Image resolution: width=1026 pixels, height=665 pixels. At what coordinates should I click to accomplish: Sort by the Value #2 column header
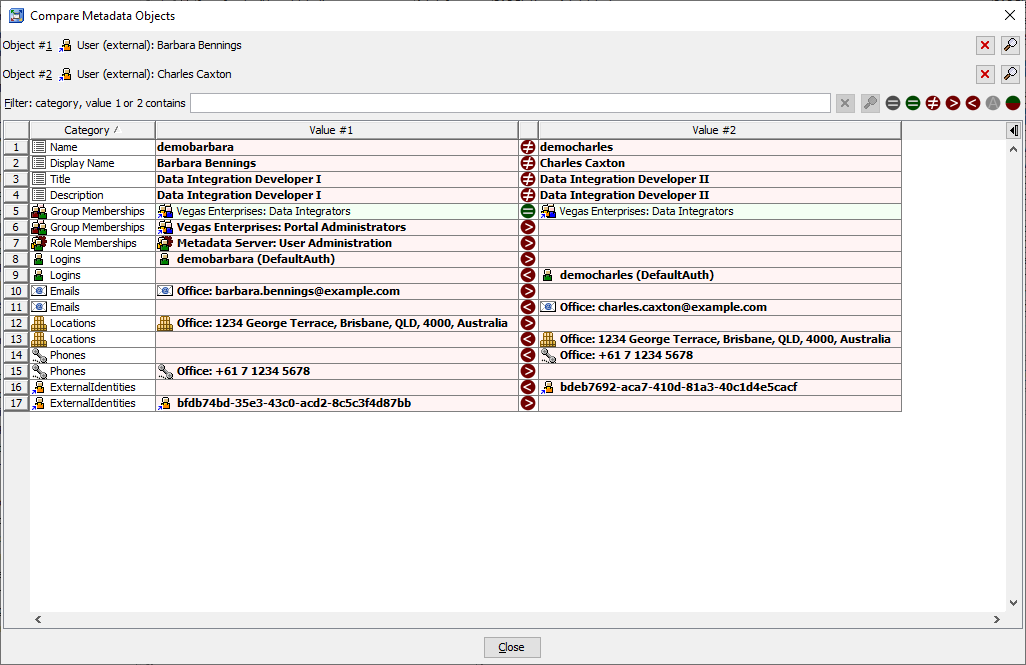(x=719, y=130)
